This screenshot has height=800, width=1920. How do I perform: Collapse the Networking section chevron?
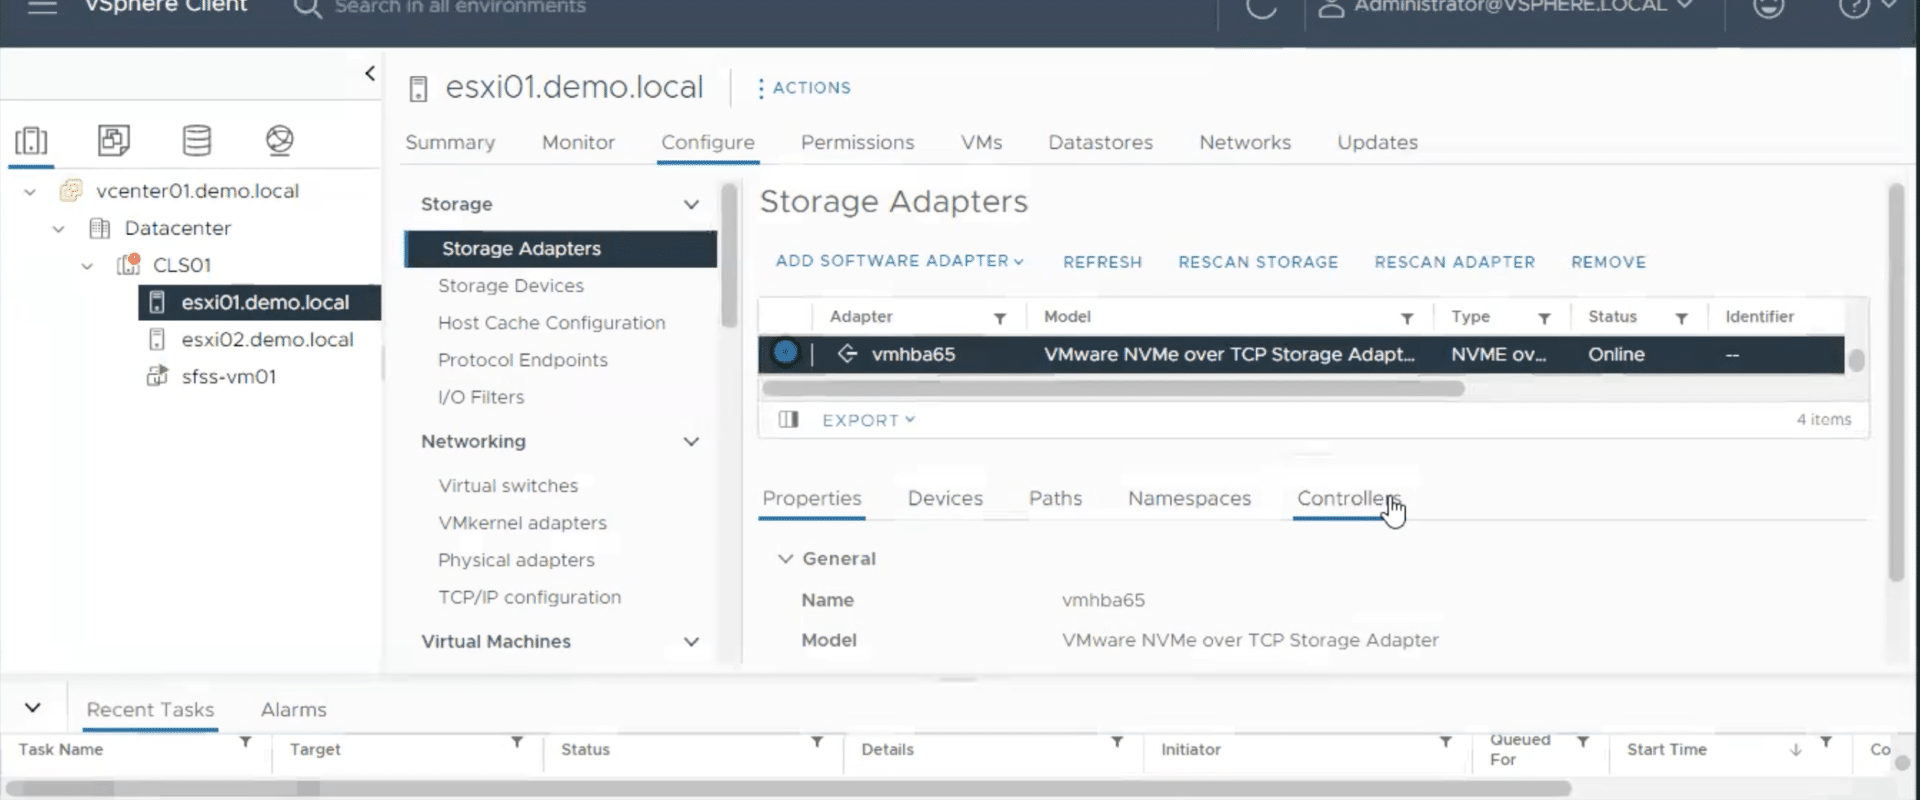[x=691, y=441]
